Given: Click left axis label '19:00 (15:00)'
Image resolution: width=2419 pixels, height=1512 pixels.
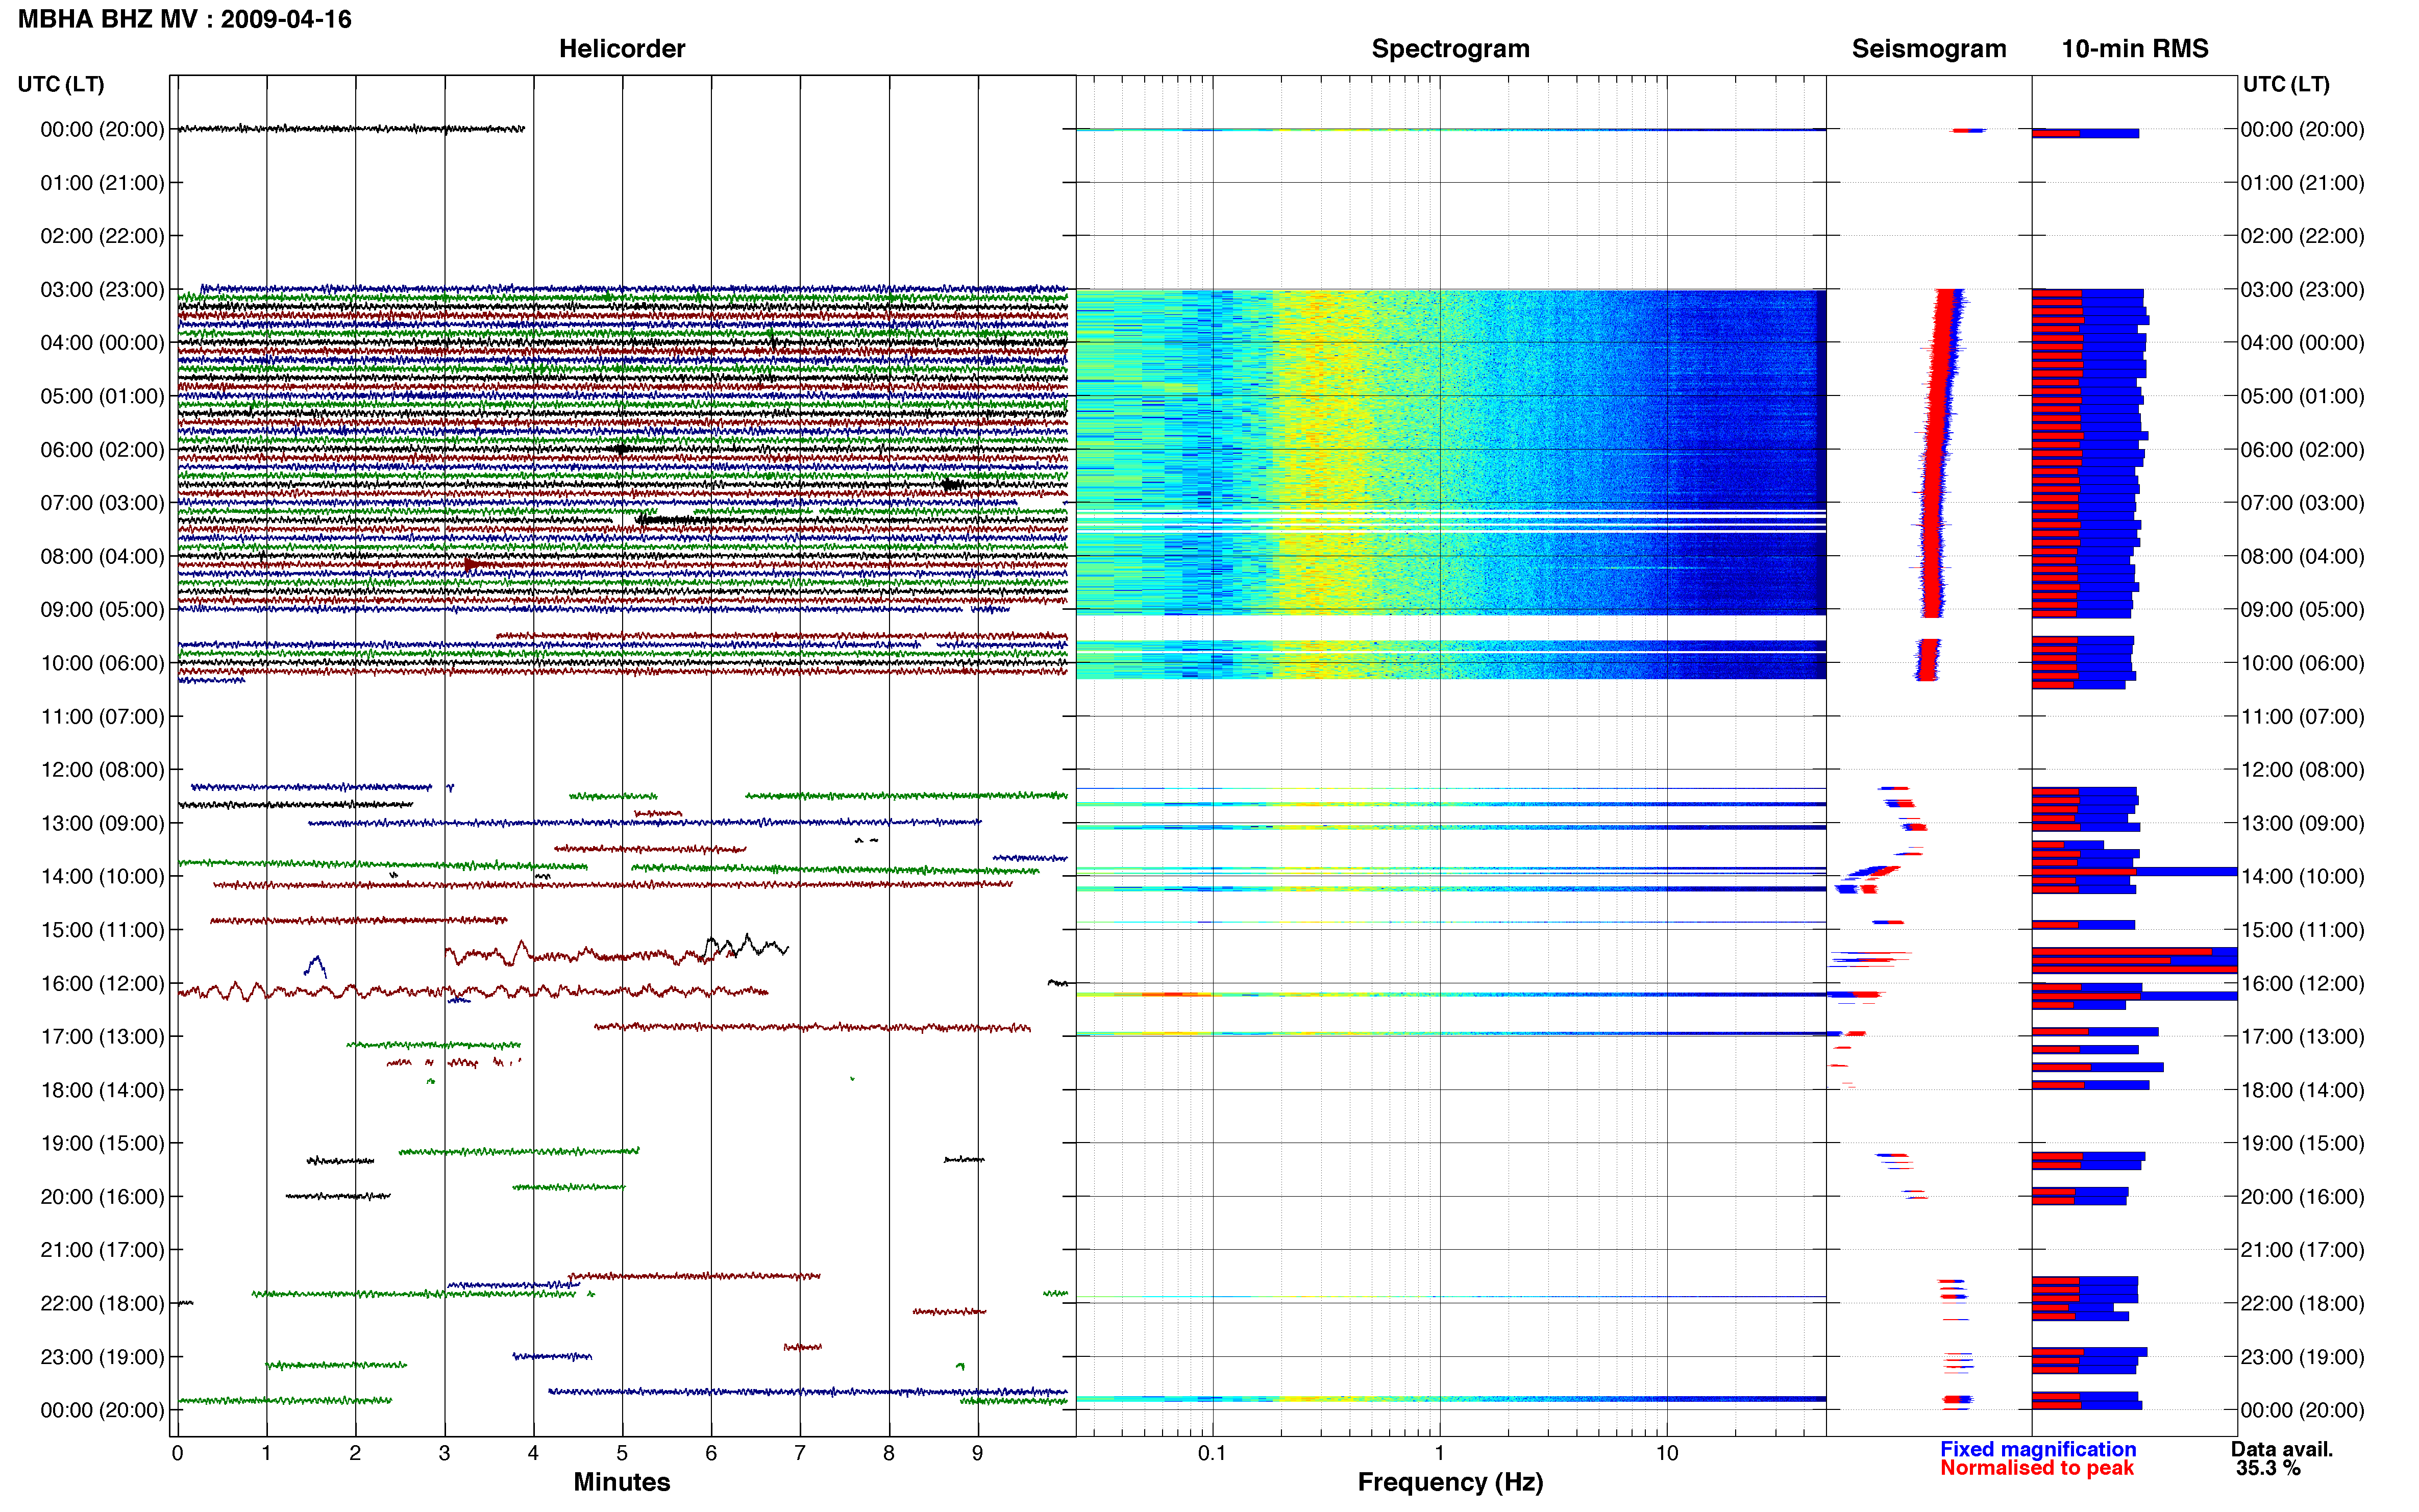Looking at the screenshot, I should point(102,1144).
